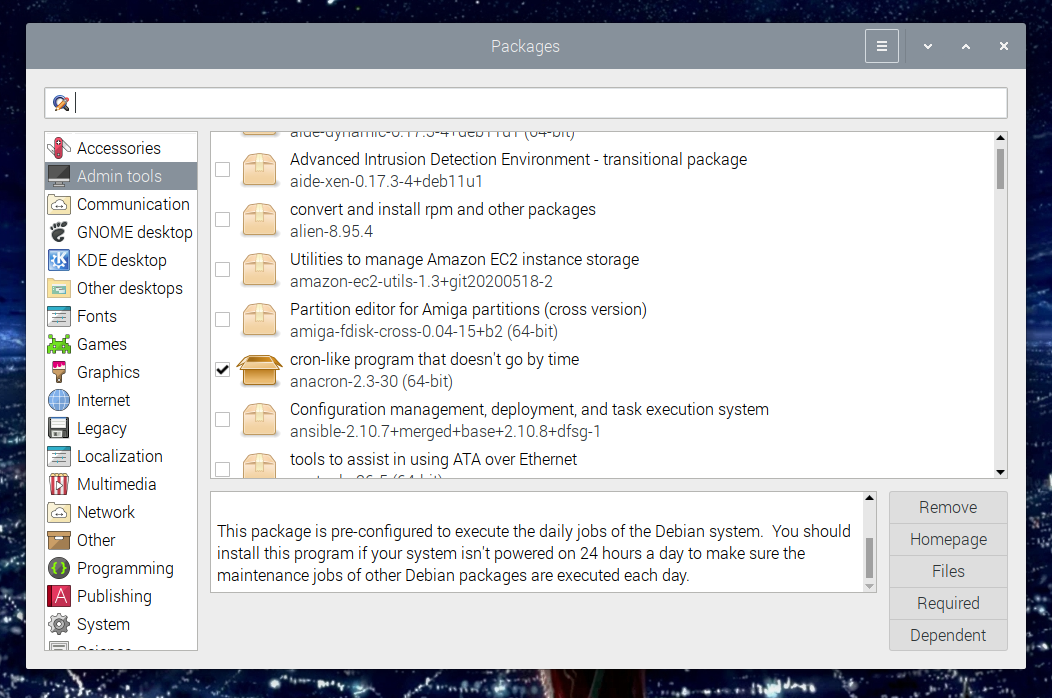Uncheck the anacron package checkbox
The width and height of the screenshot is (1052, 698).
[222, 369]
